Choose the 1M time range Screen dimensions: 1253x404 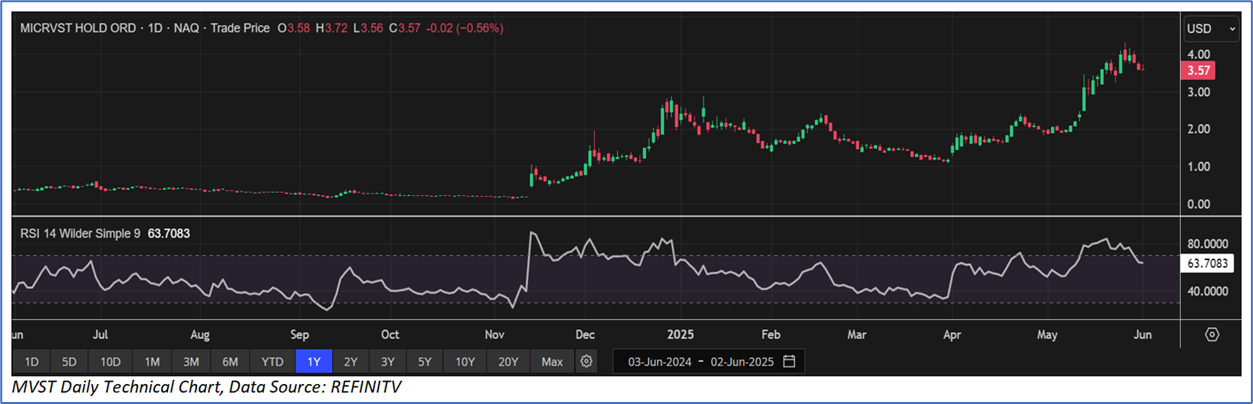click(x=152, y=361)
